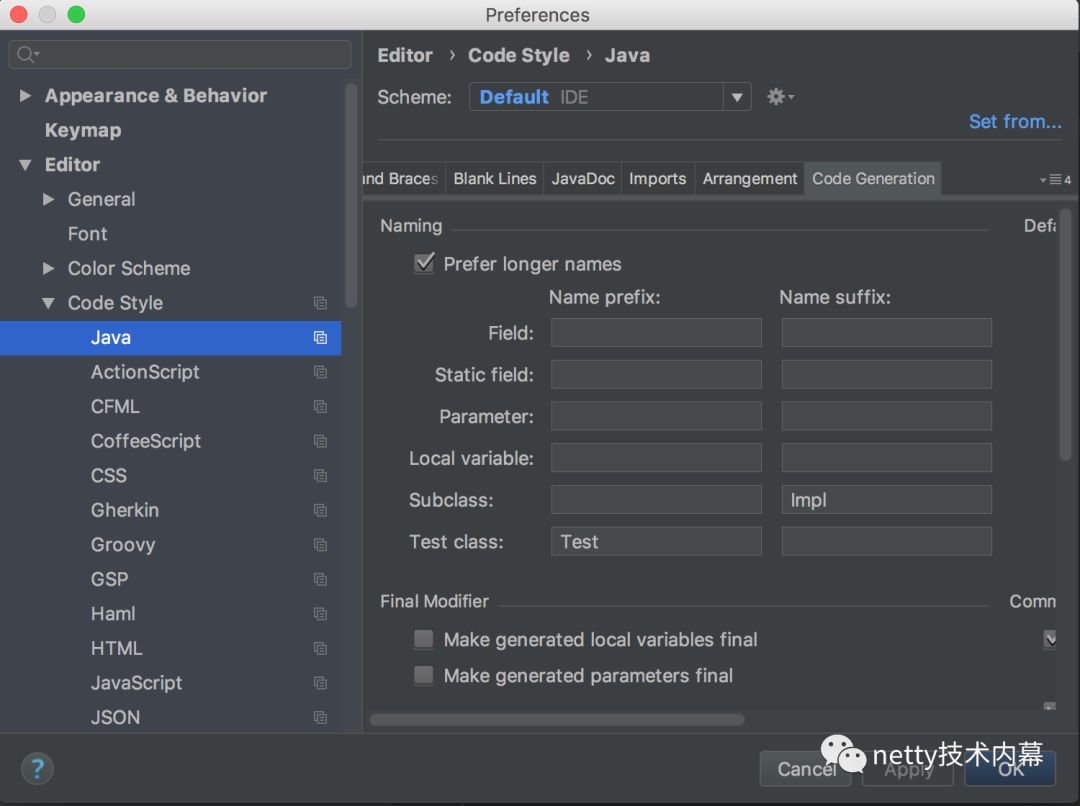Switch to the Imports tab
1080x806 pixels.
pos(658,178)
